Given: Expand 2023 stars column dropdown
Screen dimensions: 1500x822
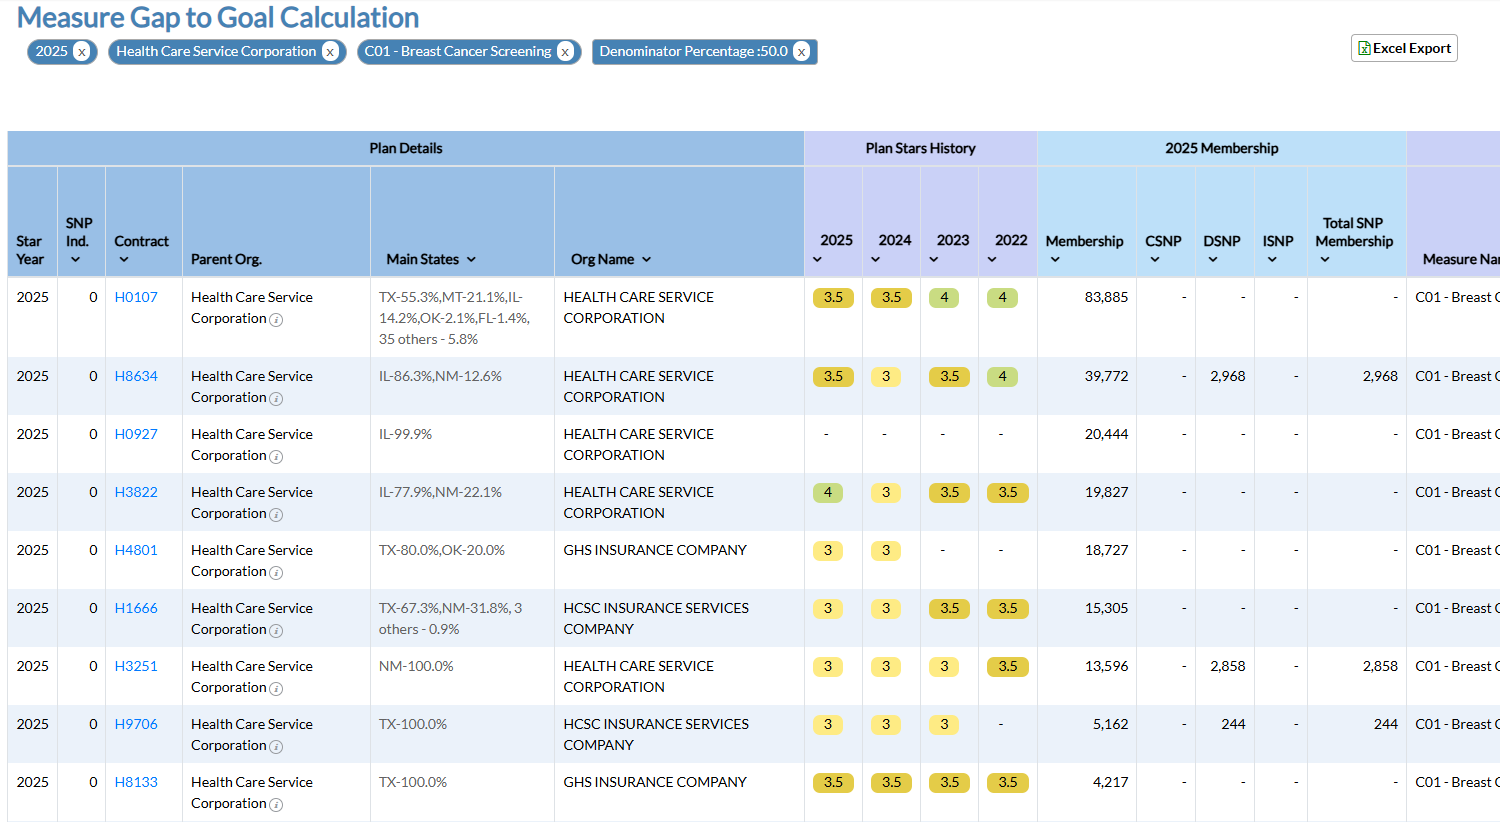Looking at the screenshot, I should point(933,260).
